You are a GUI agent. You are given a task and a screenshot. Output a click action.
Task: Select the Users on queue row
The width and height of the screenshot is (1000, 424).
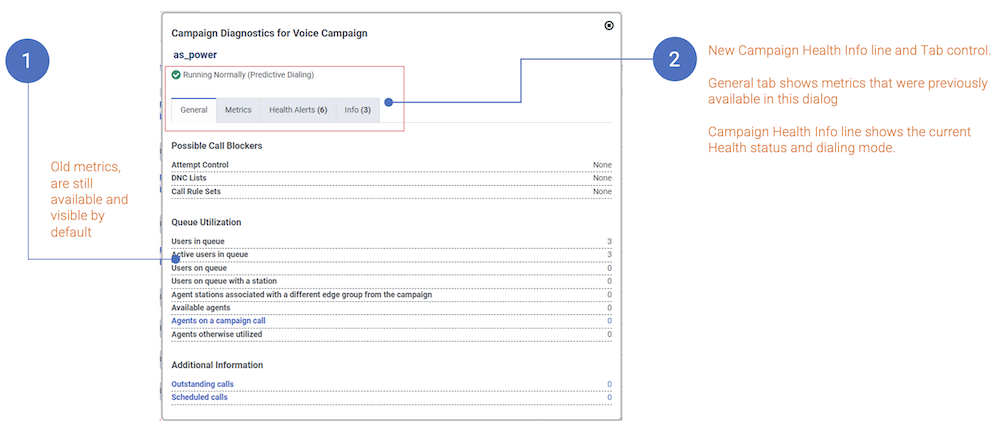[392, 268]
